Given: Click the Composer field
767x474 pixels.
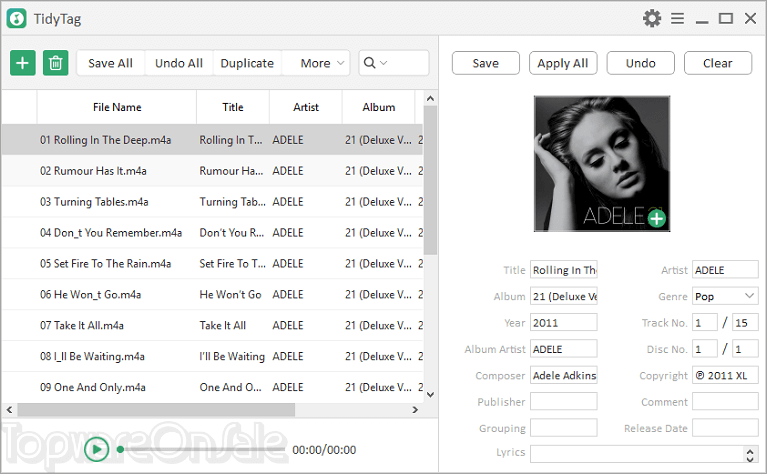Looking at the screenshot, I should (564, 375).
